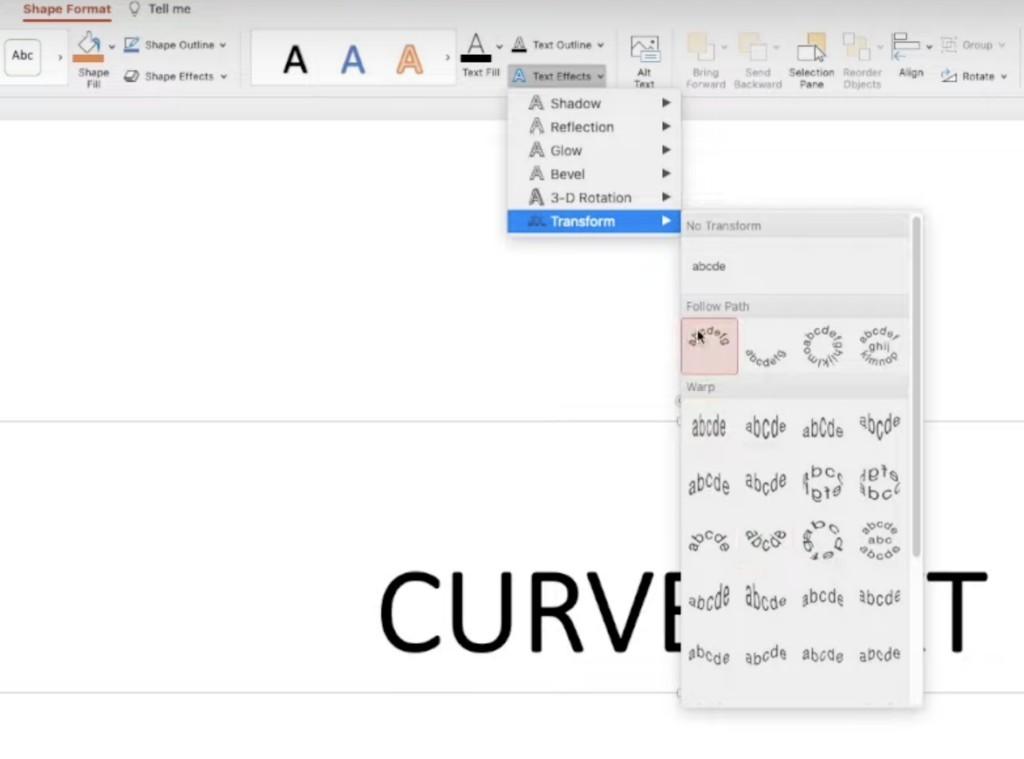1024x759 pixels.
Task: Click the Text Fill letter icon
Action: [476, 46]
